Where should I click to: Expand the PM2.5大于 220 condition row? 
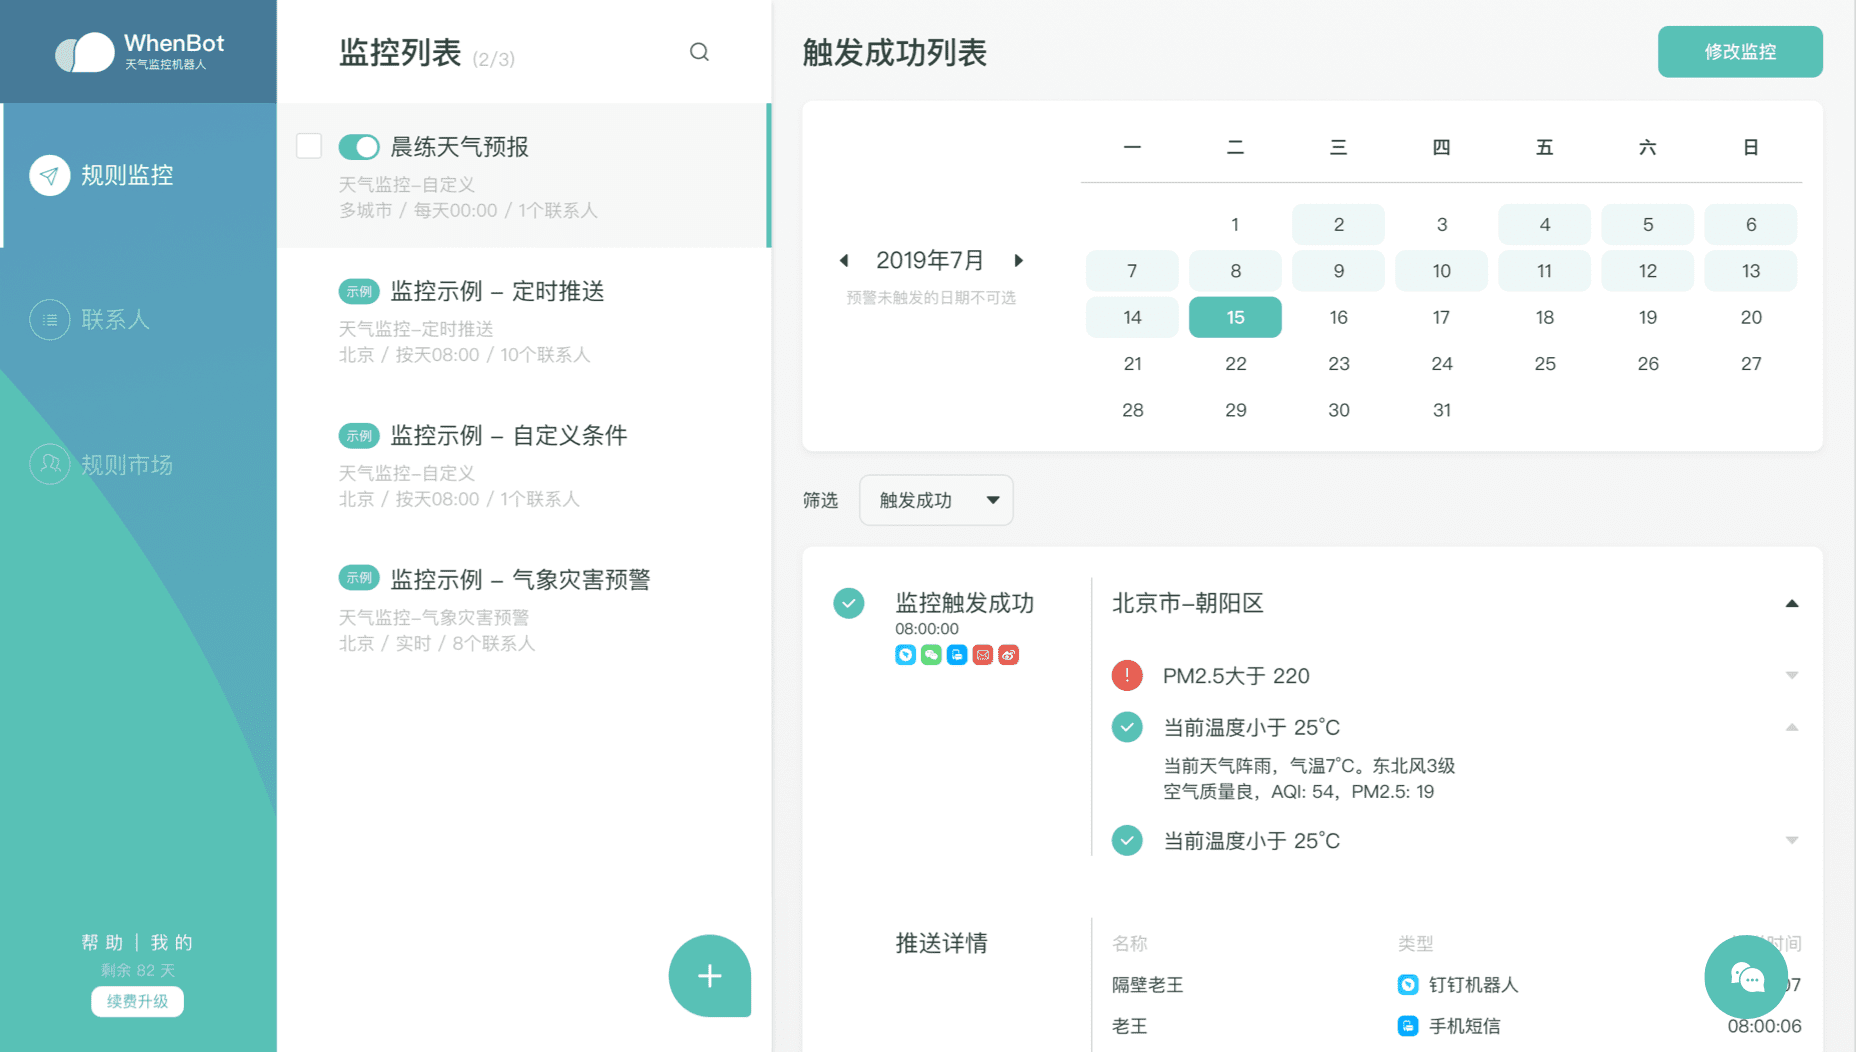1791,676
